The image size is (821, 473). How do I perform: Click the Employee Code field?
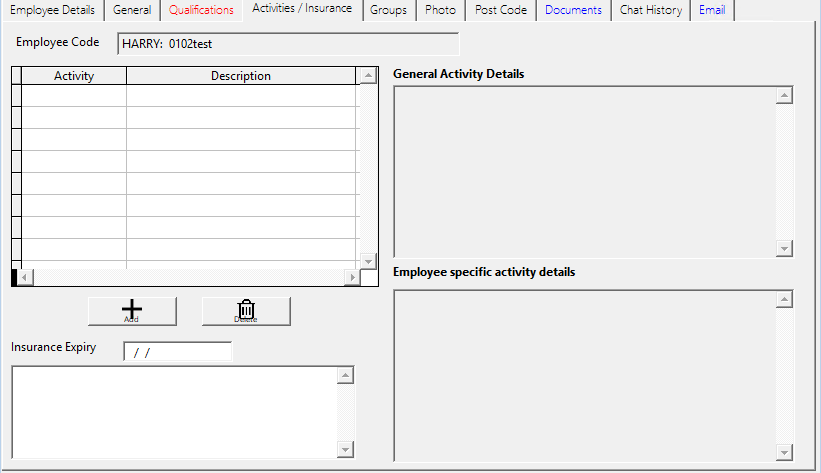click(x=288, y=44)
